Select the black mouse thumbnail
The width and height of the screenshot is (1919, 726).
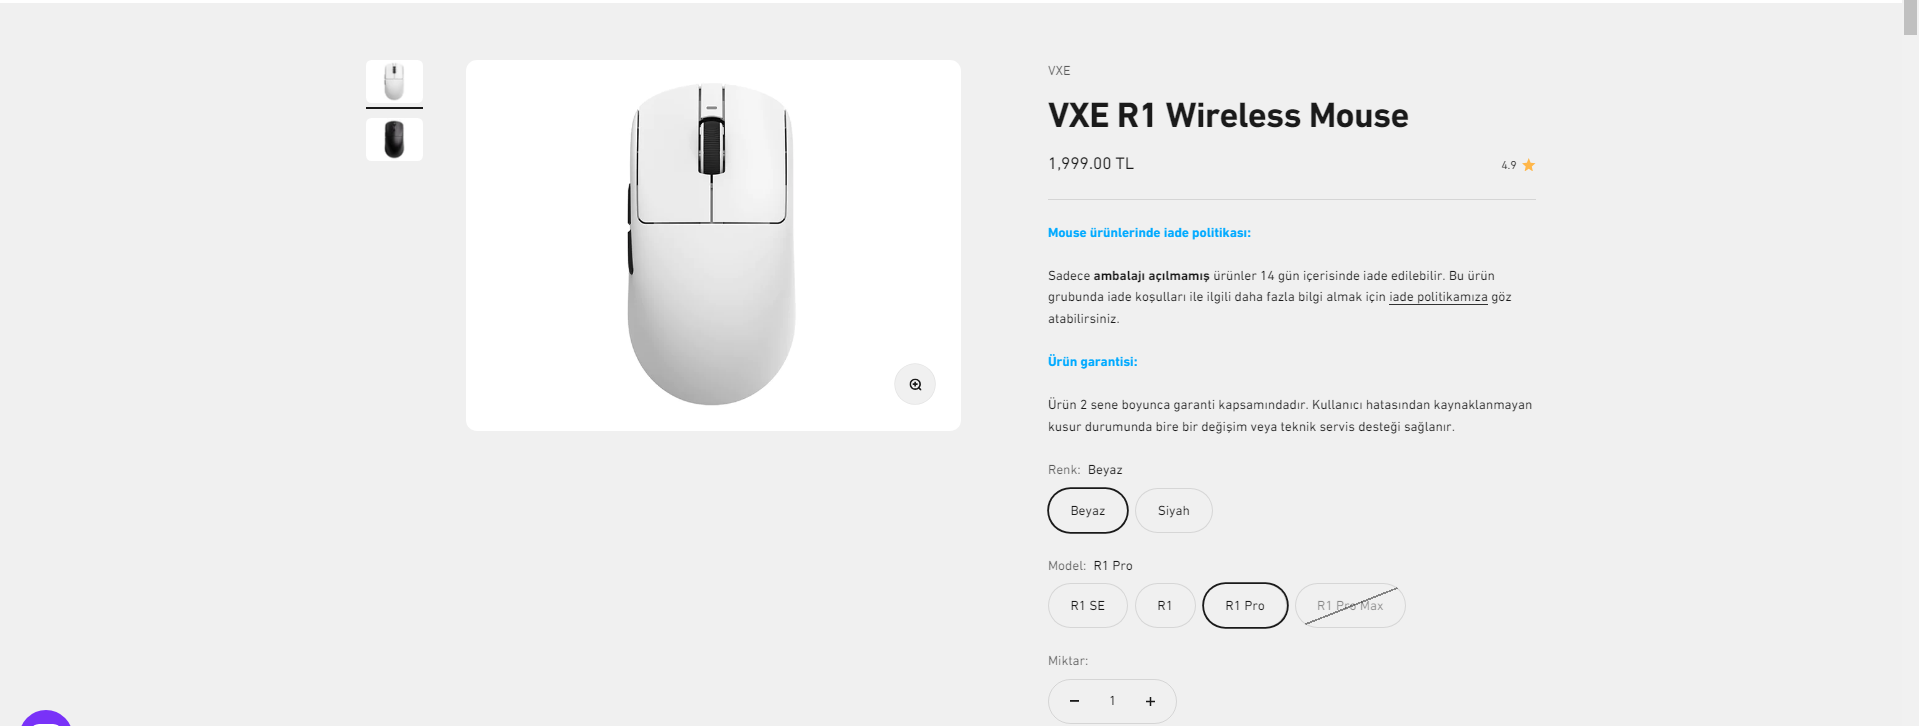[x=394, y=140]
